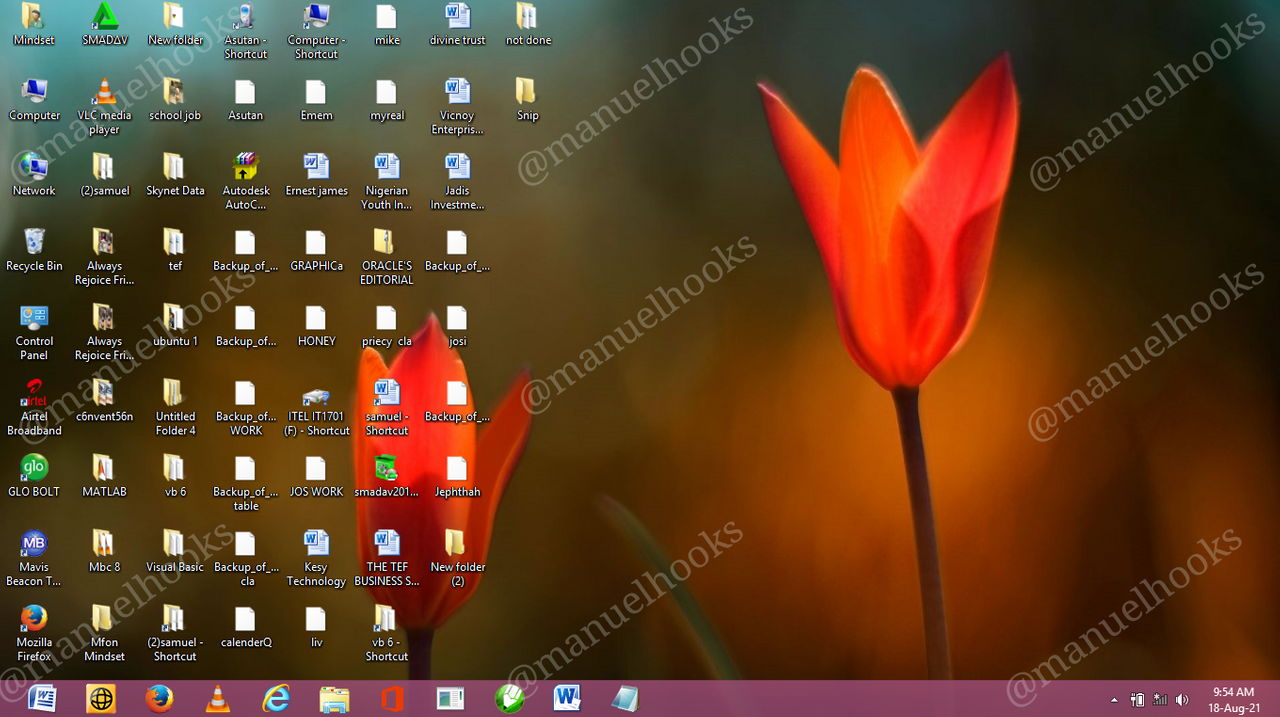Select the priecy_cla file icon

[386, 325]
